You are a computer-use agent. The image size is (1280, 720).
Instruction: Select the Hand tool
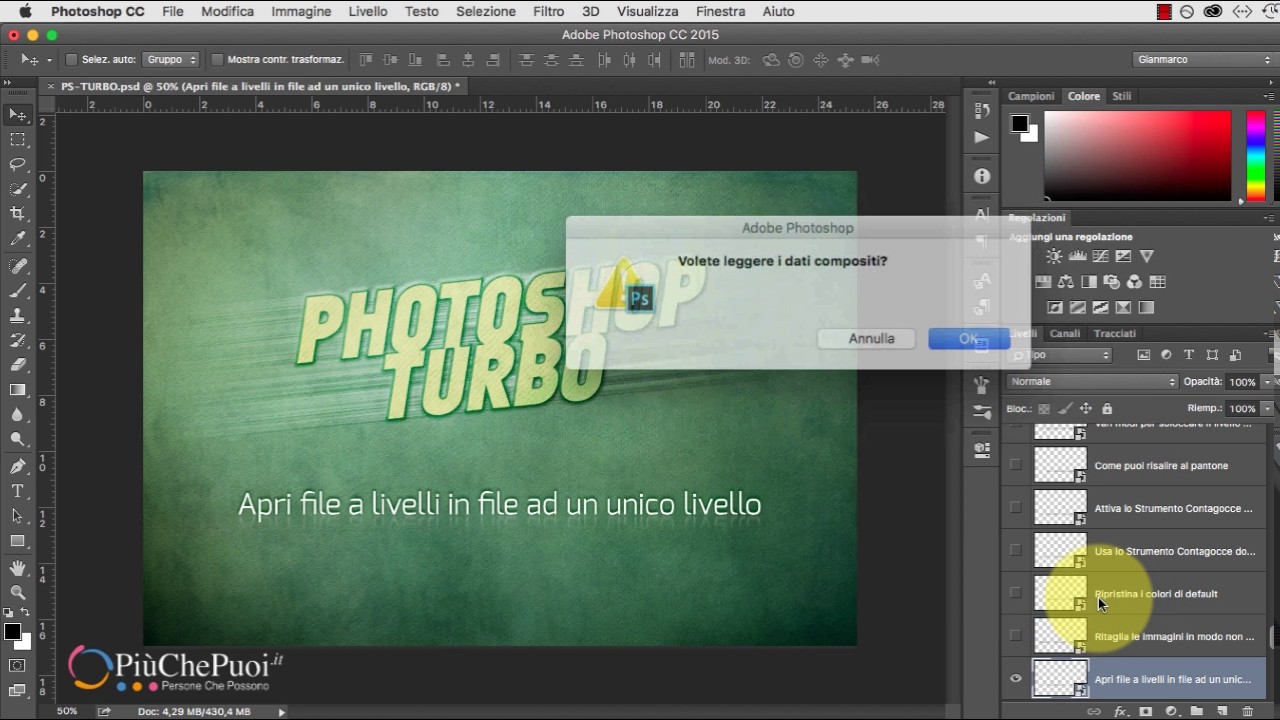click(18, 568)
